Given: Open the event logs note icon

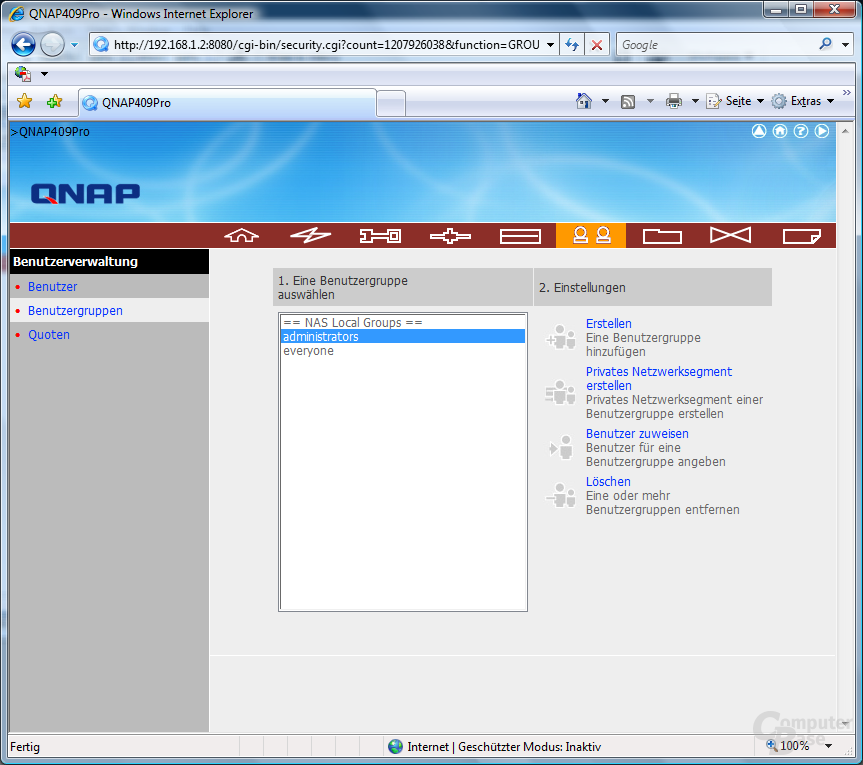Looking at the screenshot, I should pyautogui.click(x=802, y=236).
